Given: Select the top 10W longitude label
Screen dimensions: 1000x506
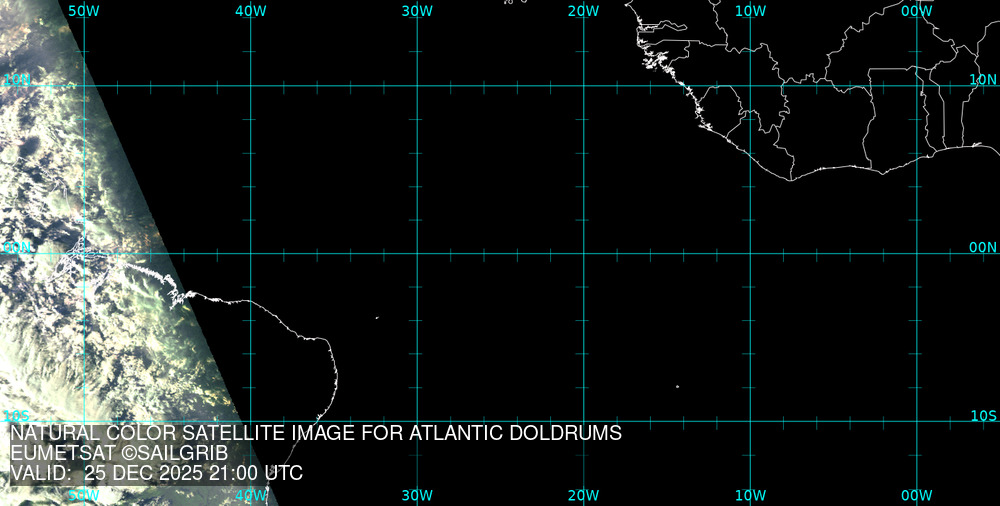Looking at the screenshot, I should click(750, 11).
